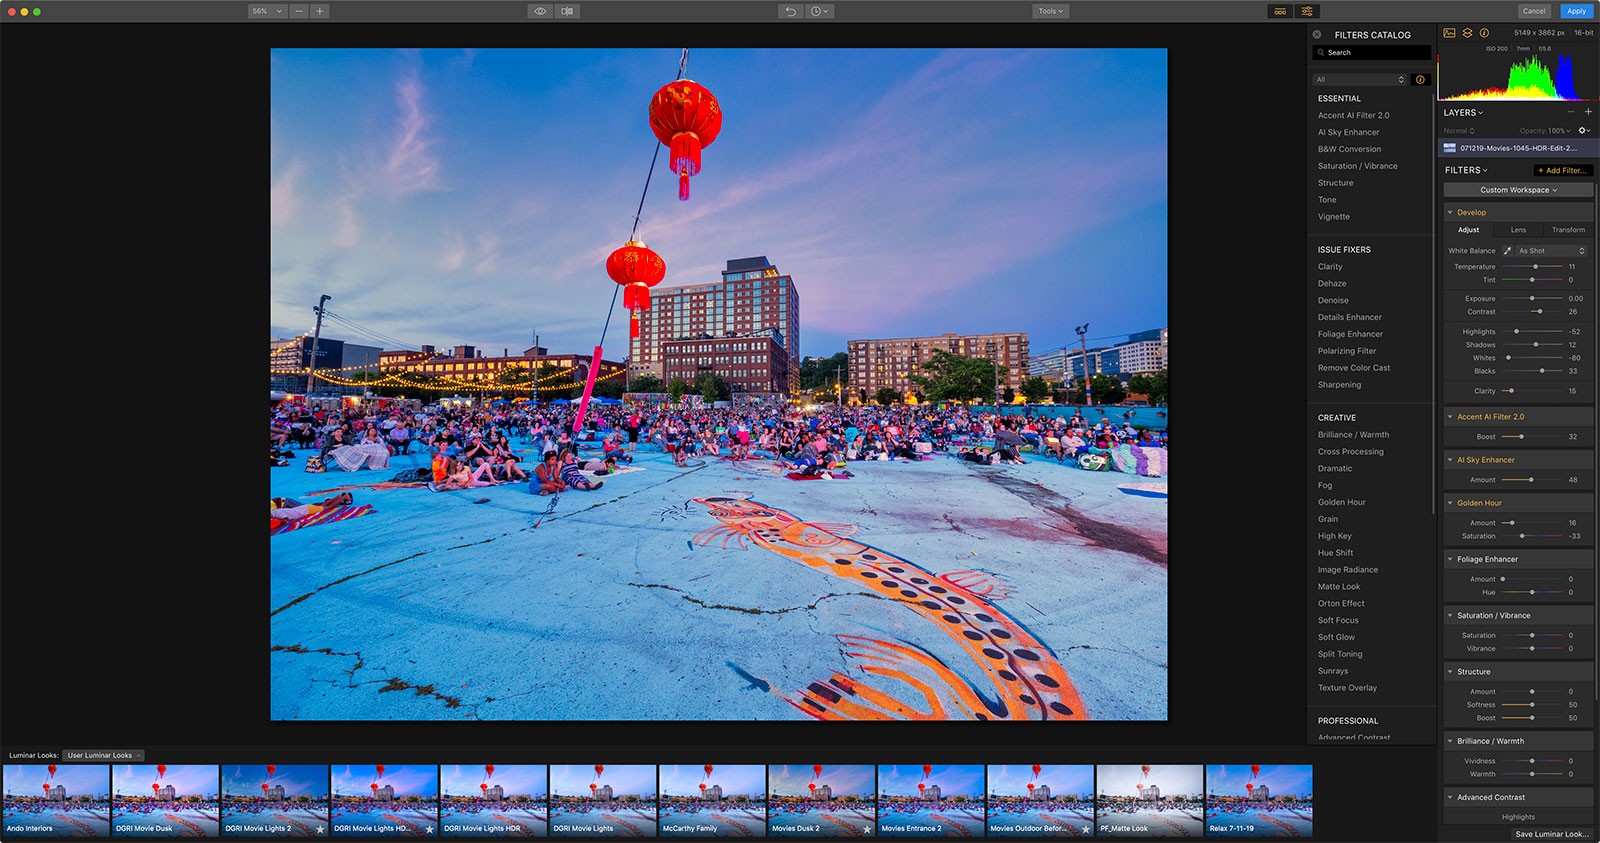Click the zoom in plus icon

pos(320,11)
